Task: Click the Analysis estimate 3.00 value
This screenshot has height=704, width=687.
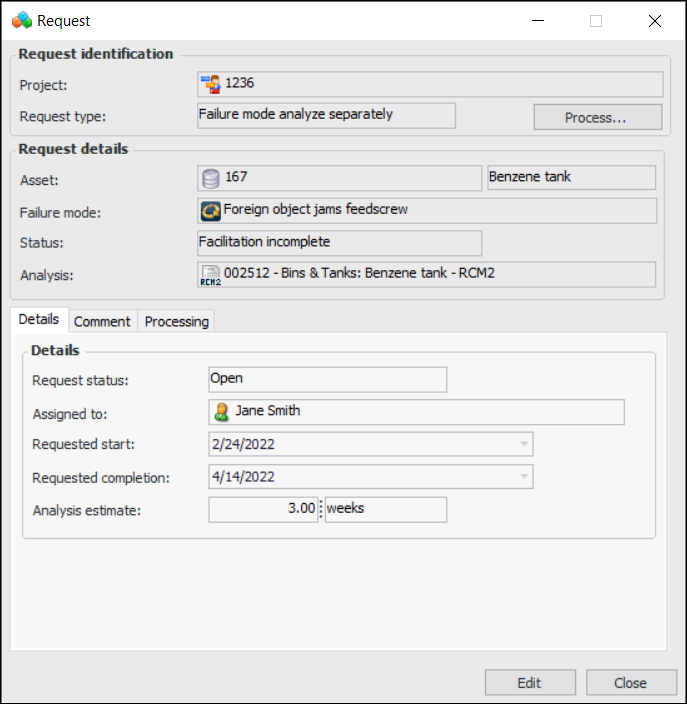Action: (x=264, y=510)
